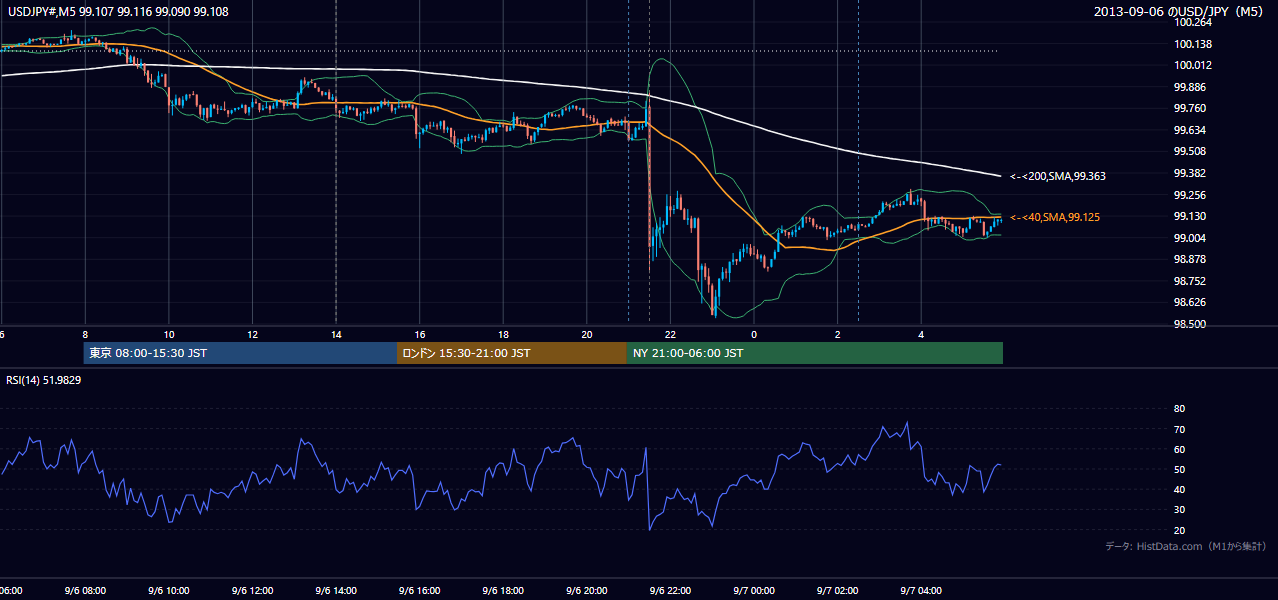Click hour 14 on the price chart axis
Screen dimensions: 1278x600
(336, 334)
